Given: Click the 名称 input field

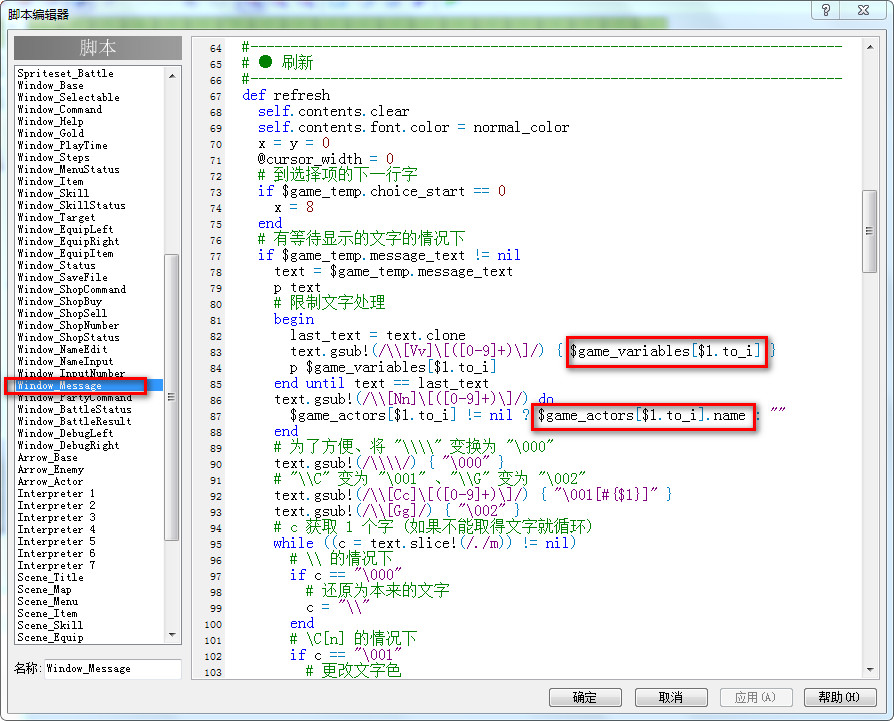Looking at the screenshot, I should (113, 669).
